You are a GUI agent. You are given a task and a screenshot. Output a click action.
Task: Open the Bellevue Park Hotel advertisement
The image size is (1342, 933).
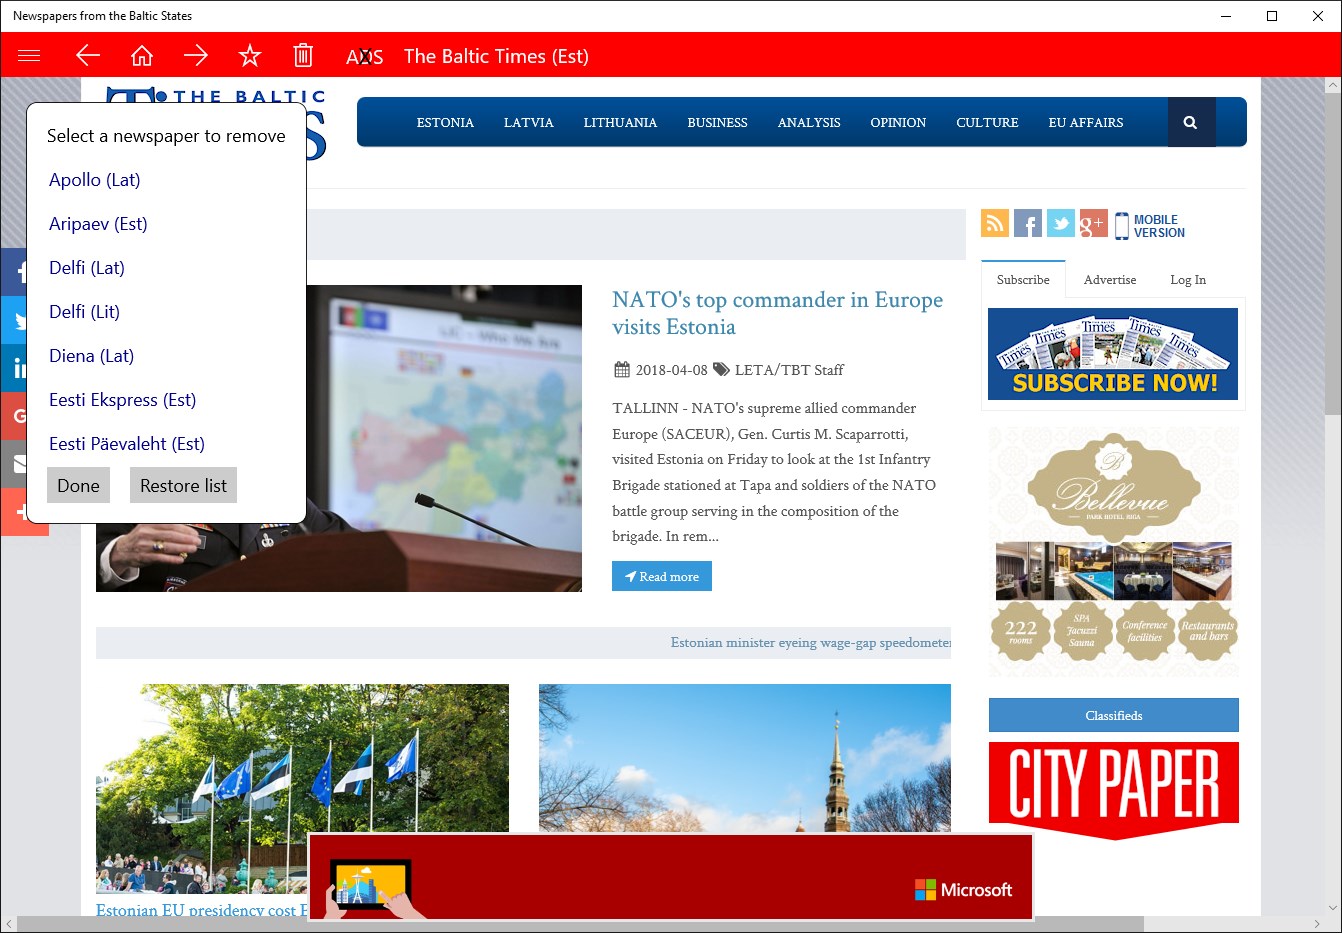click(x=1114, y=551)
